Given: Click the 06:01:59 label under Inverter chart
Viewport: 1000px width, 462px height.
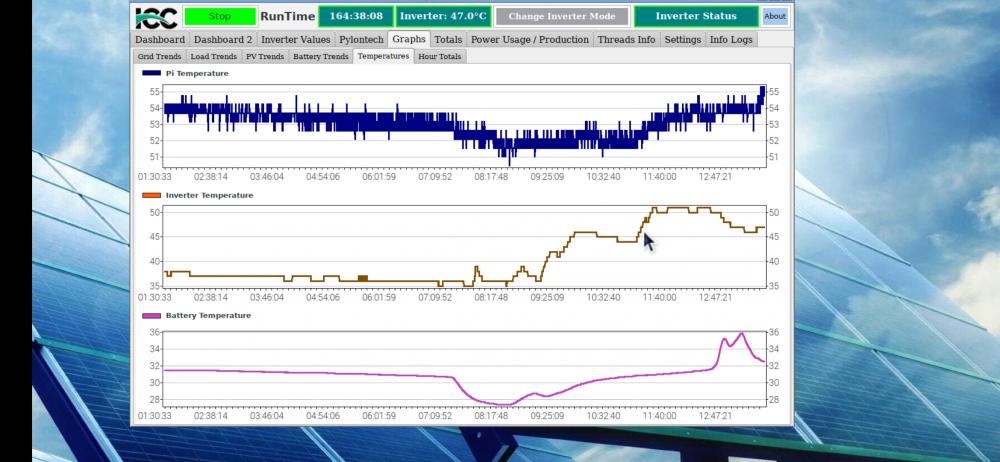Looking at the screenshot, I should click(x=379, y=297).
